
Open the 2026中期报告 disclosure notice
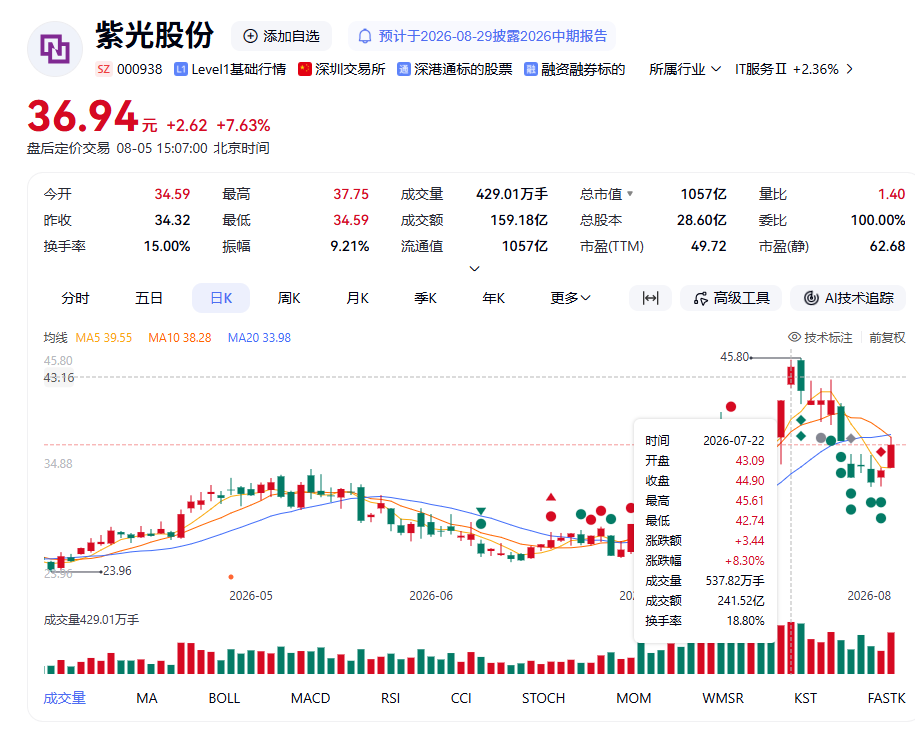click(x=482, y=36)
